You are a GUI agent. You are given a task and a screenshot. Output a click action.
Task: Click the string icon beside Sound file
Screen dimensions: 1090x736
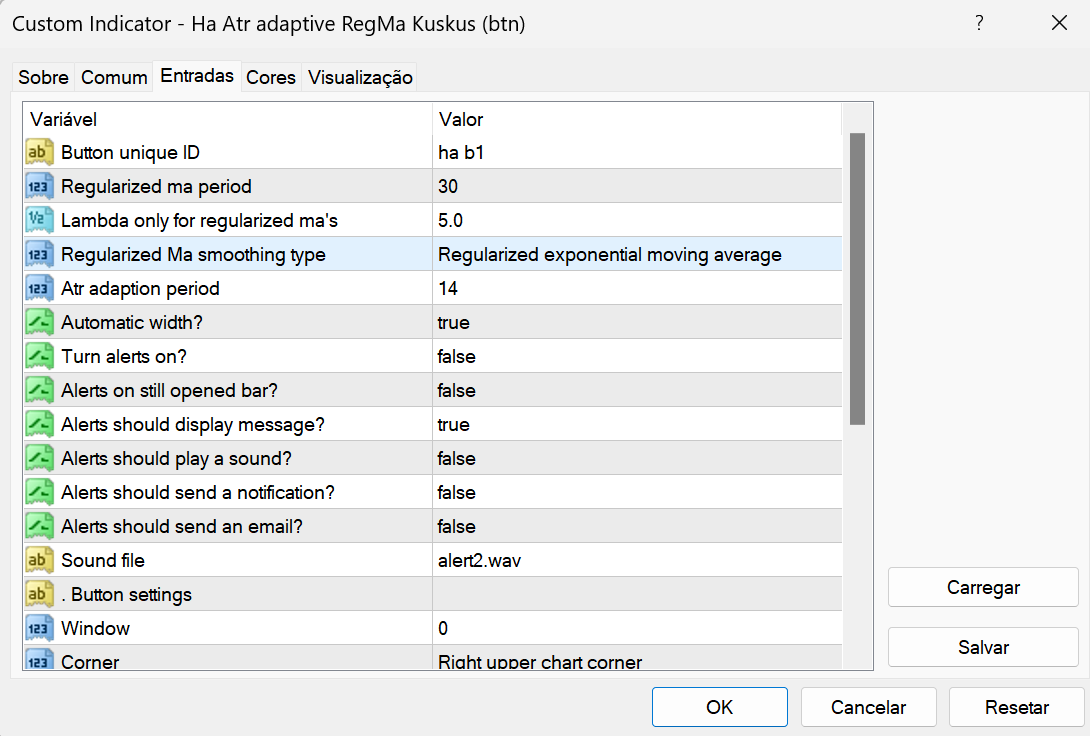click(x=39, y=561)
